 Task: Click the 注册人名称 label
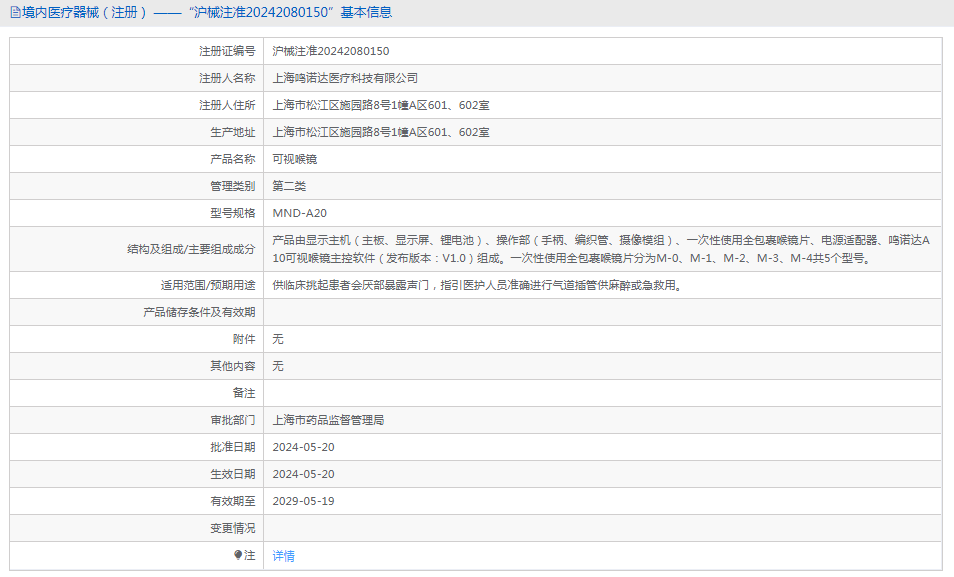(x=227, y=78)
